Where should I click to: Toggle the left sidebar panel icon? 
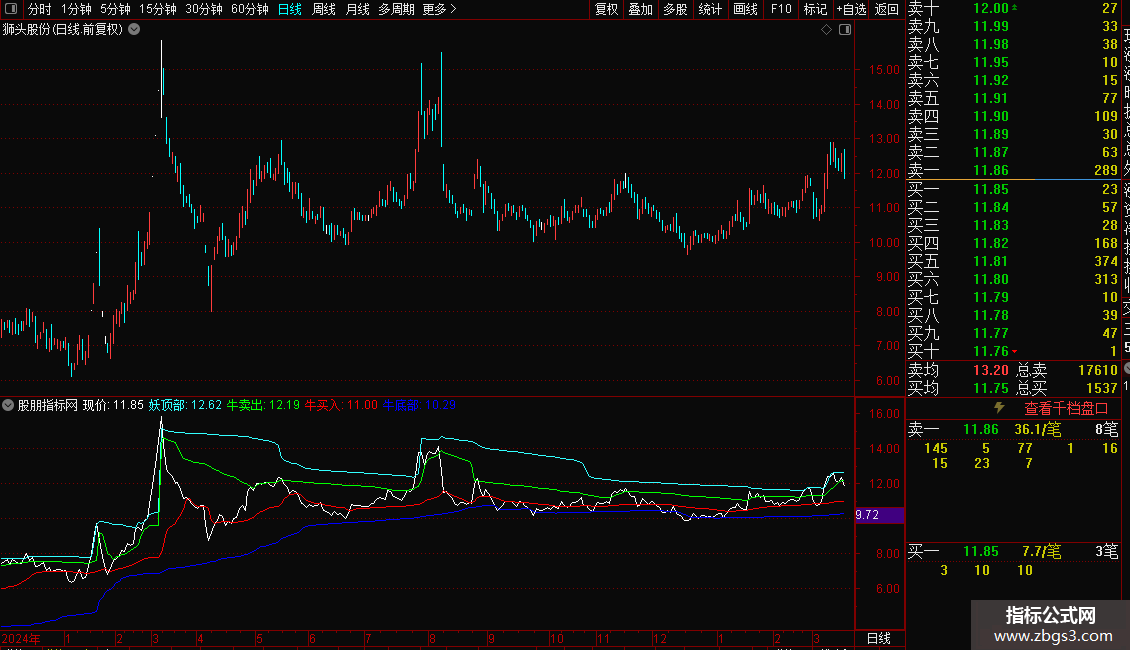[11, 9]
